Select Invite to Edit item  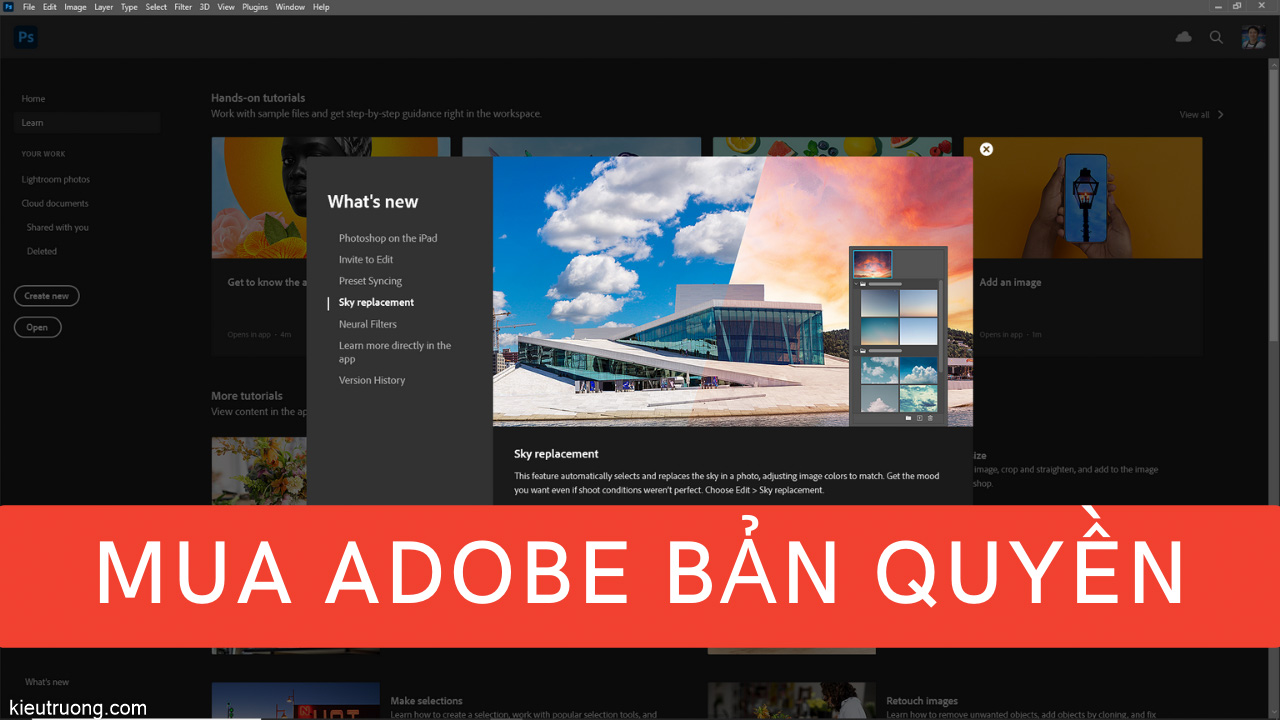(366, 260)
